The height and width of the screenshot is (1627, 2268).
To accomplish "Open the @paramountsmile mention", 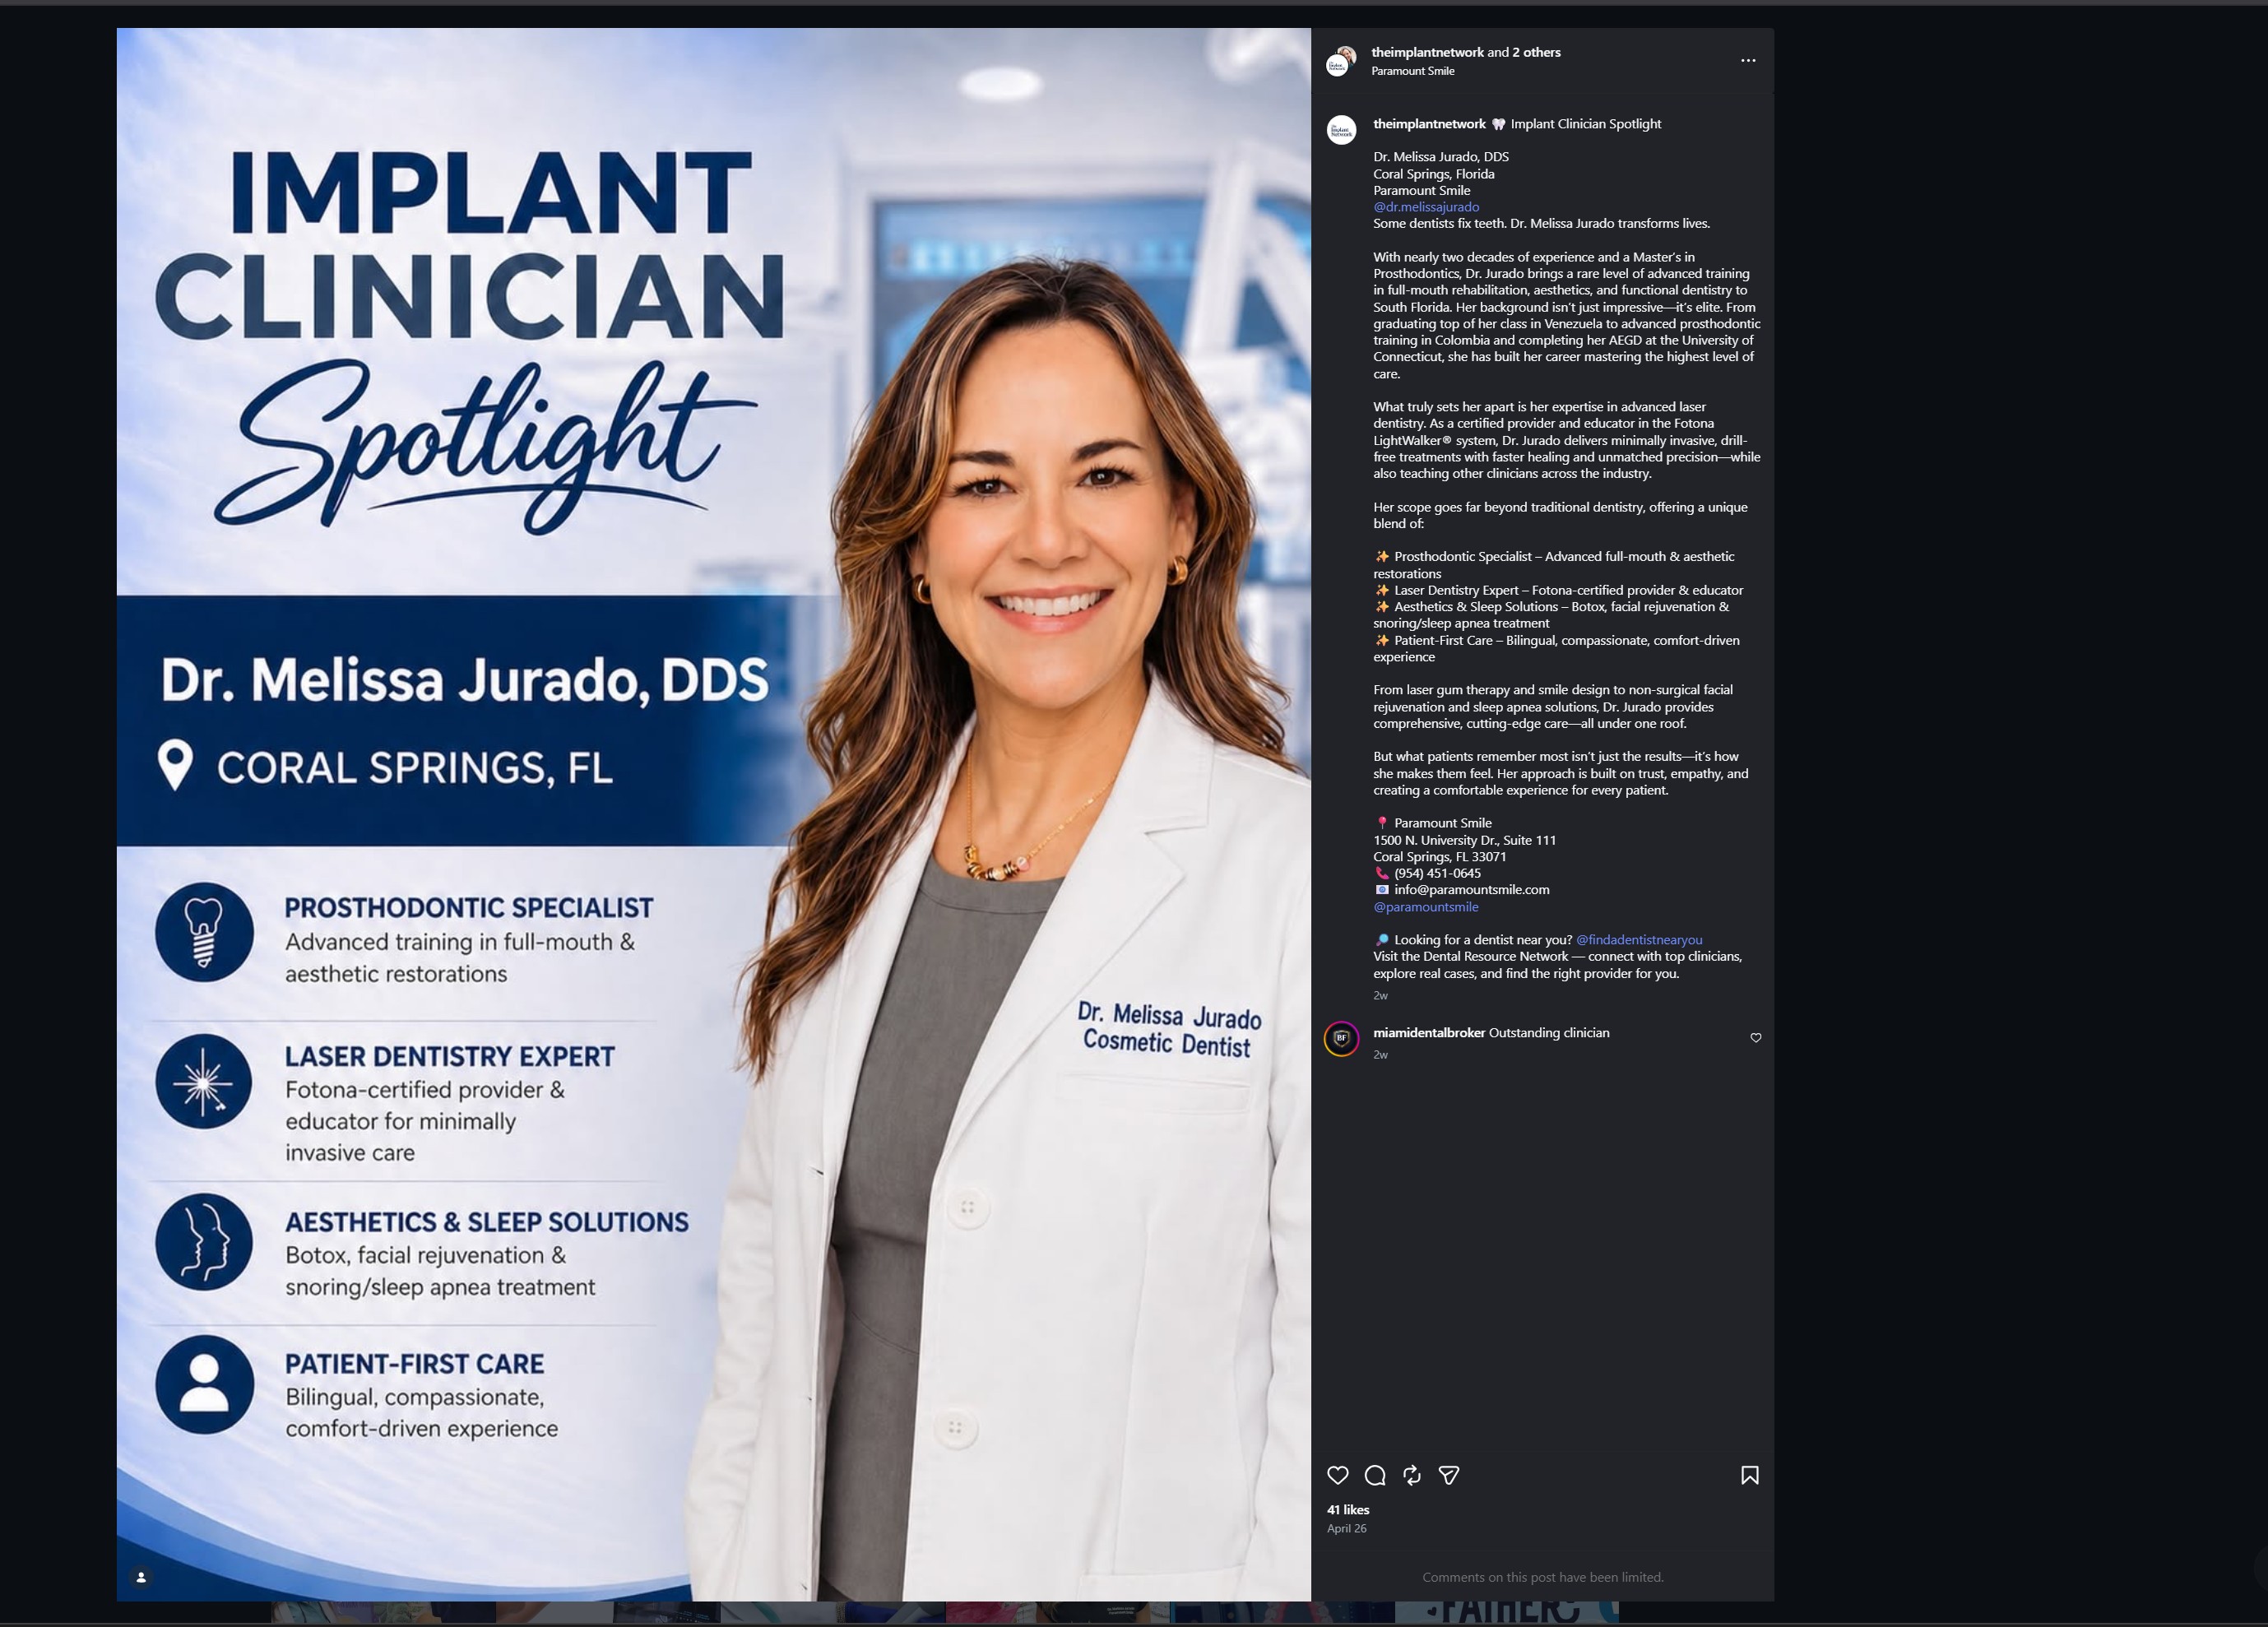I will pos(1426,907).
